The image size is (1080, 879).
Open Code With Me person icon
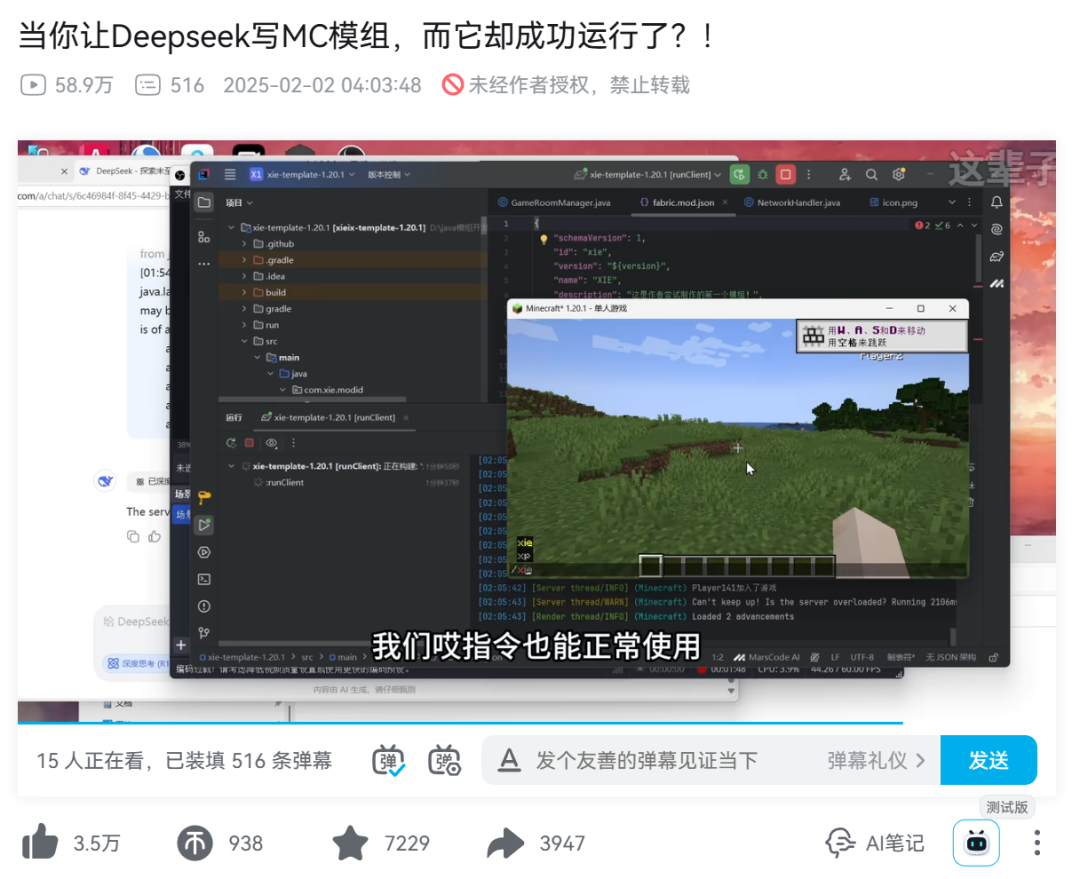click(x=844, y=174)
